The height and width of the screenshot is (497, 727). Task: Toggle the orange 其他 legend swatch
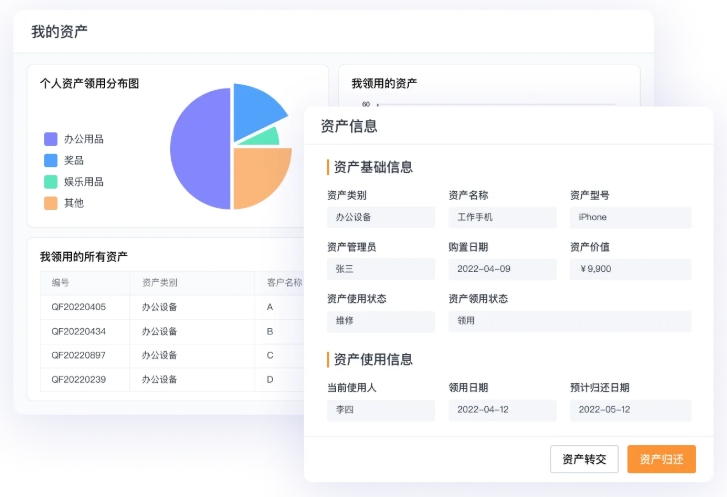(x=51, y=203)
